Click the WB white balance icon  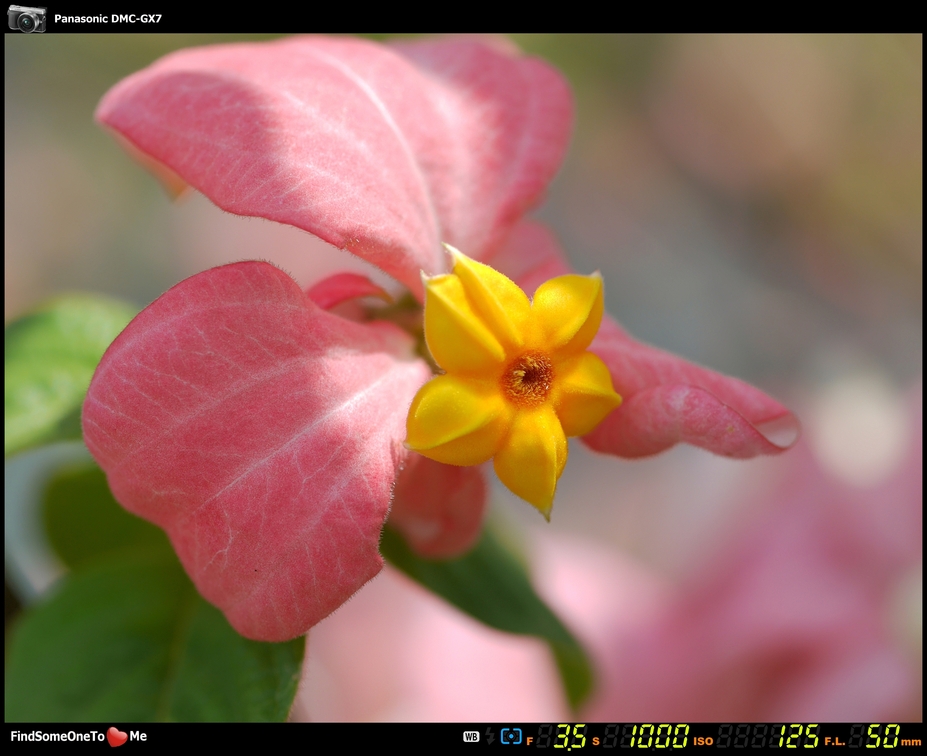pyautogui.click(x=471, y=736)
